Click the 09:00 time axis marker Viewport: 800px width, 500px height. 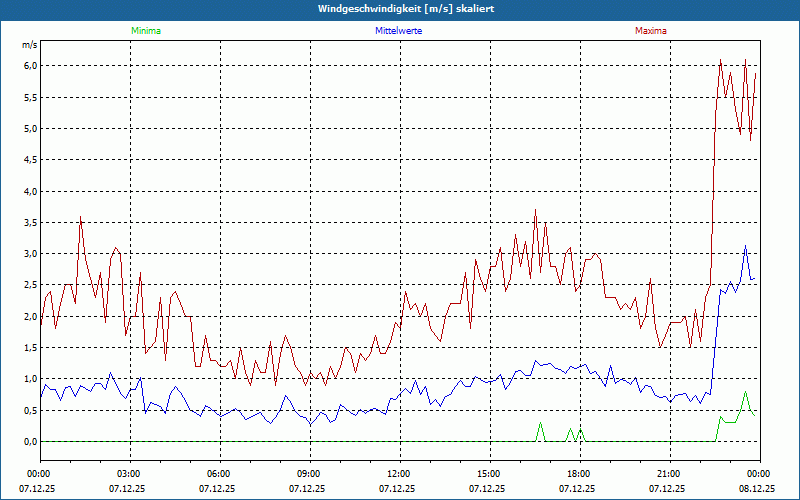(309, 474)
